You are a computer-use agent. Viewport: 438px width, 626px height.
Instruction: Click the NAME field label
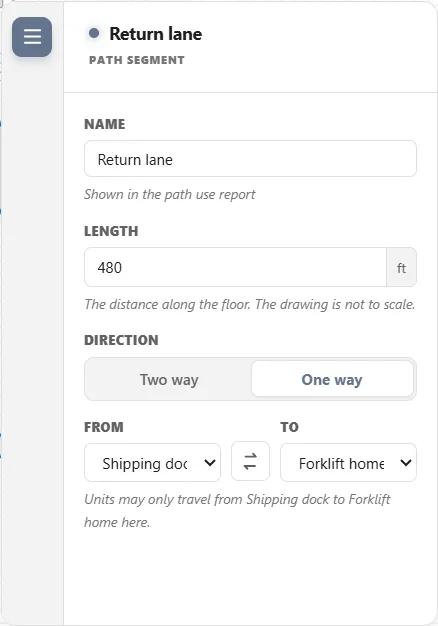(x=105, y=124)
